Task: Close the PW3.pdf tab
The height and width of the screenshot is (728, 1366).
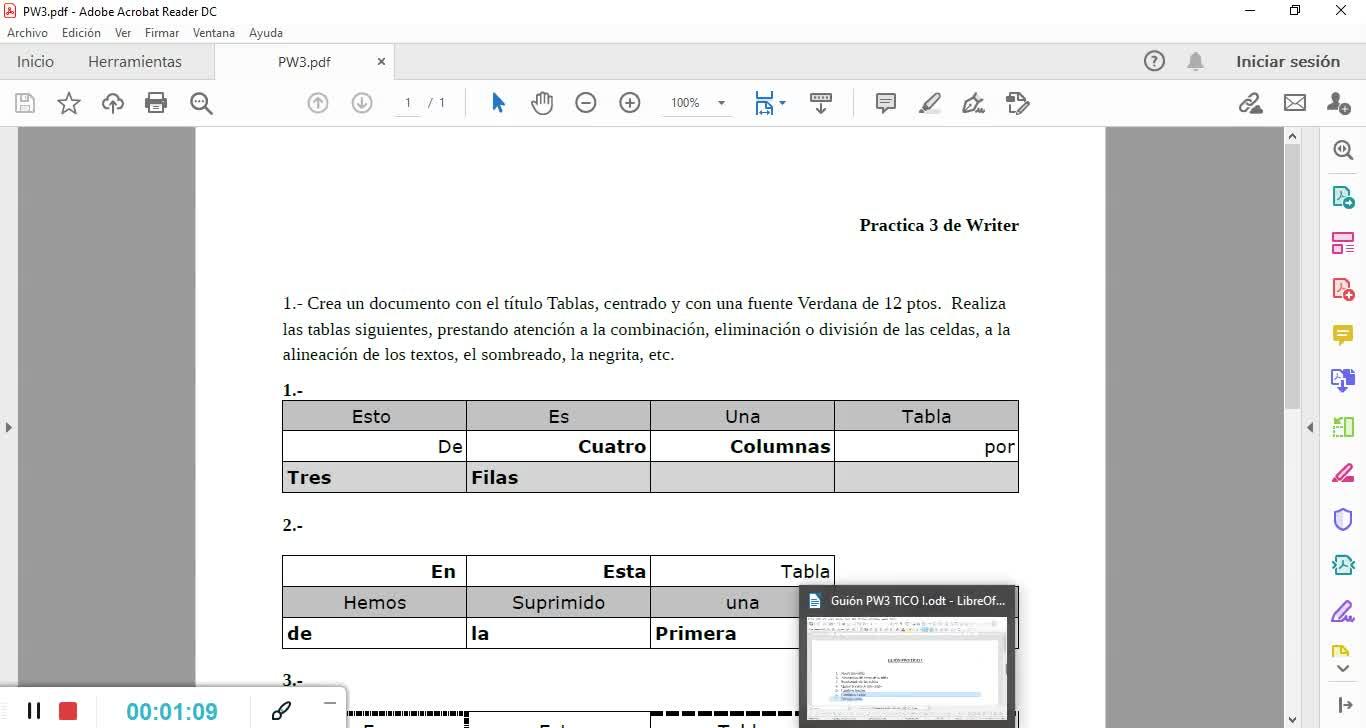Action: pos(381,61)
